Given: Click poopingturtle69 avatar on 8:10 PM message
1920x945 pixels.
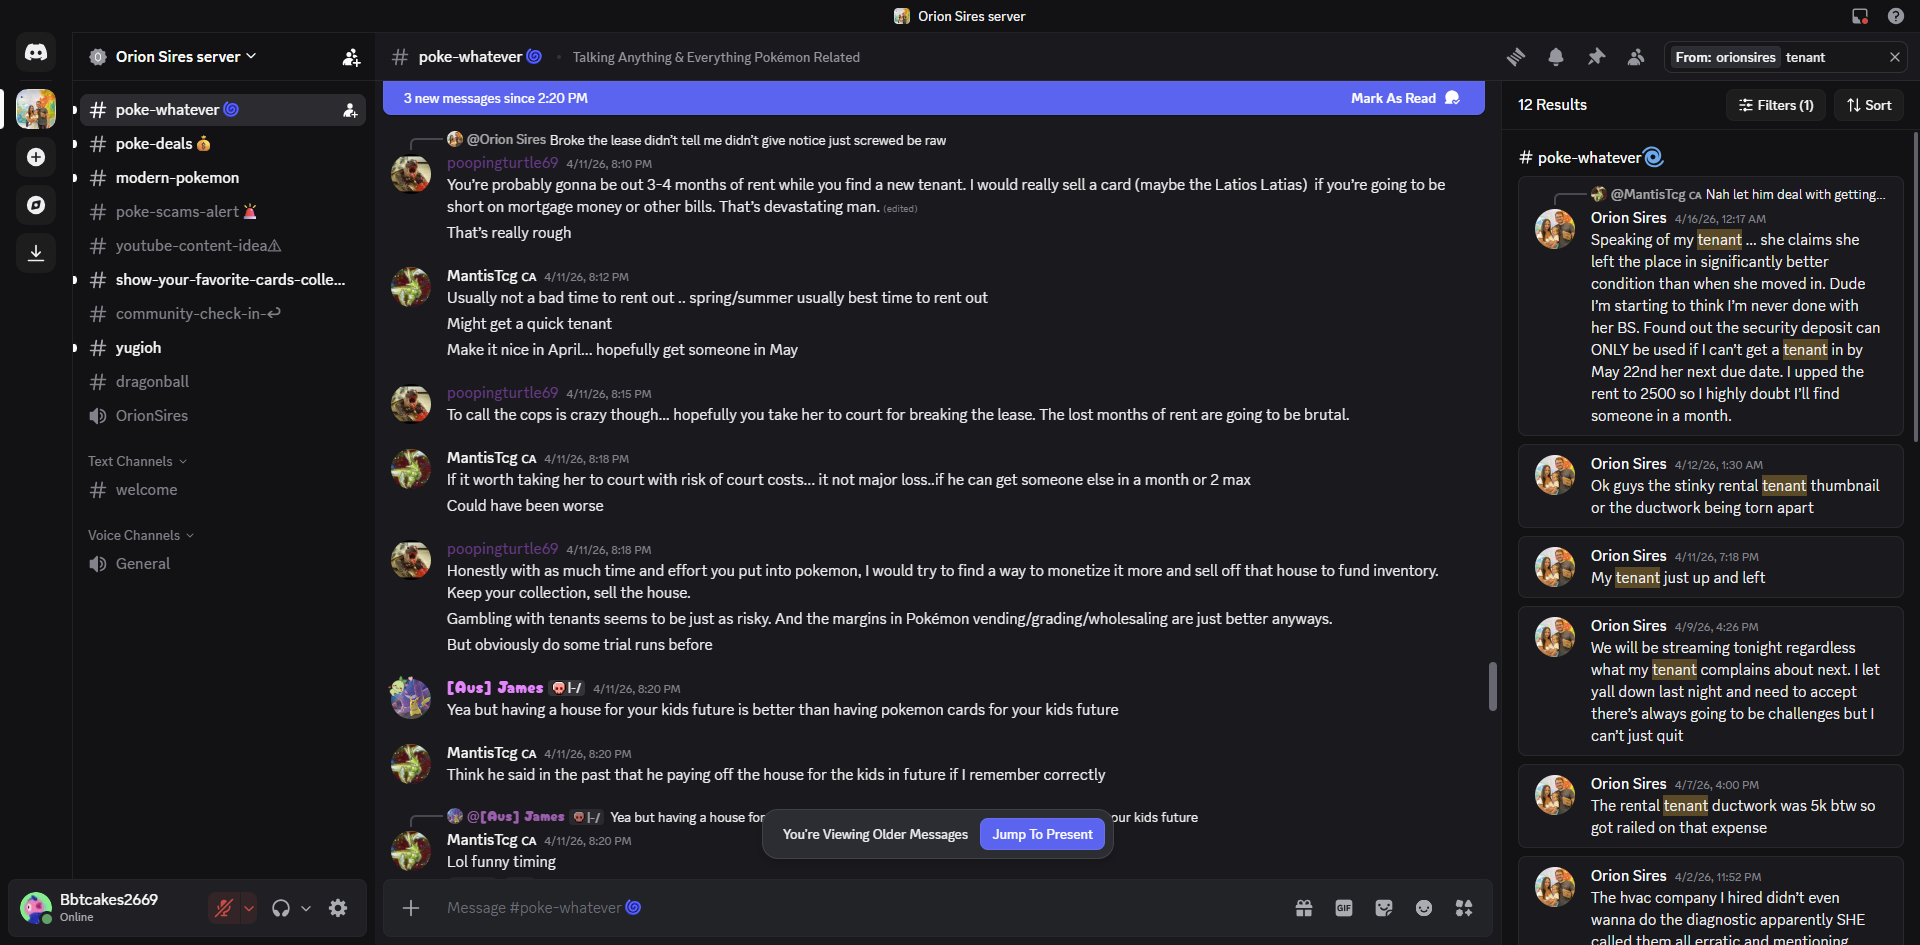Looking at the screenshot, I should click(411, 174).
